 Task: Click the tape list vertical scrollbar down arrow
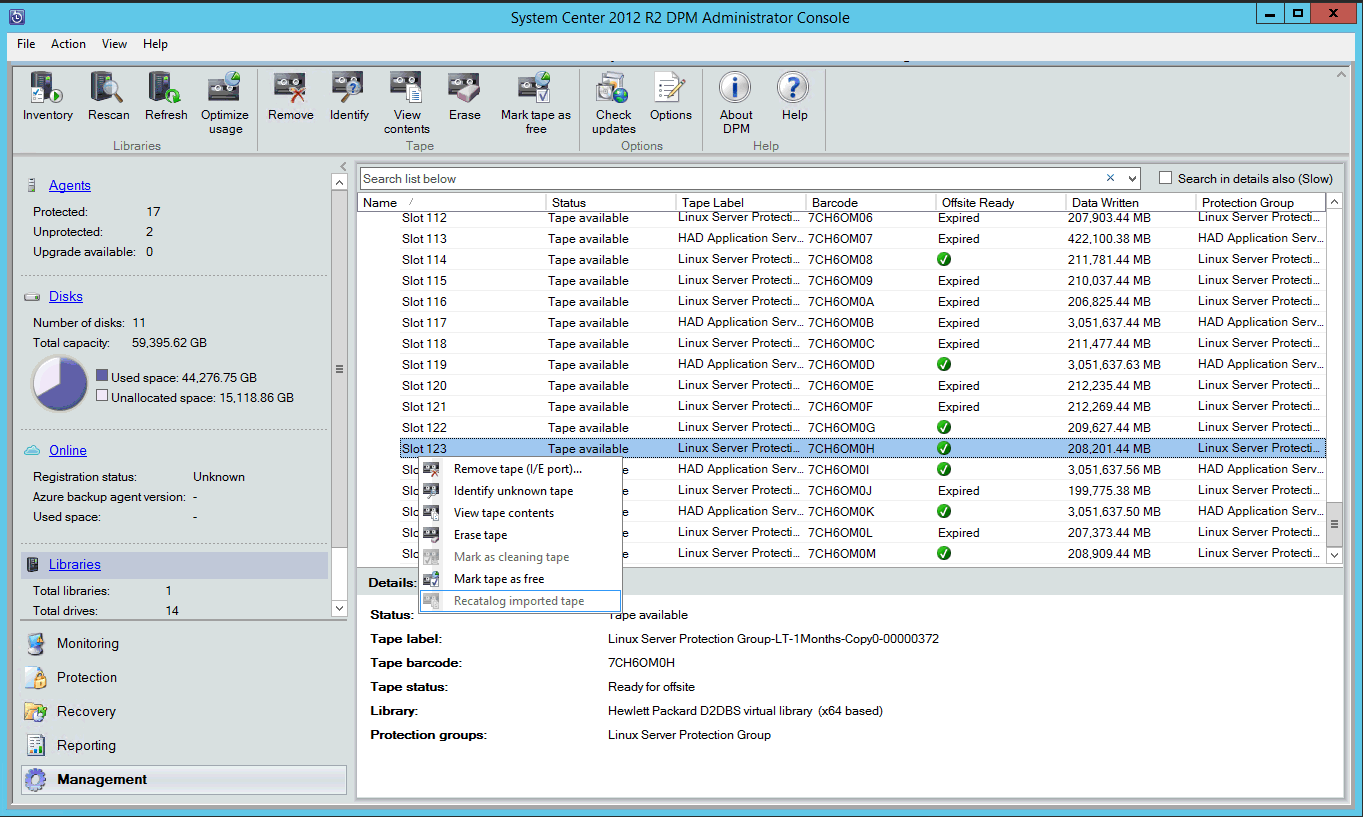tap(1334, 554)
